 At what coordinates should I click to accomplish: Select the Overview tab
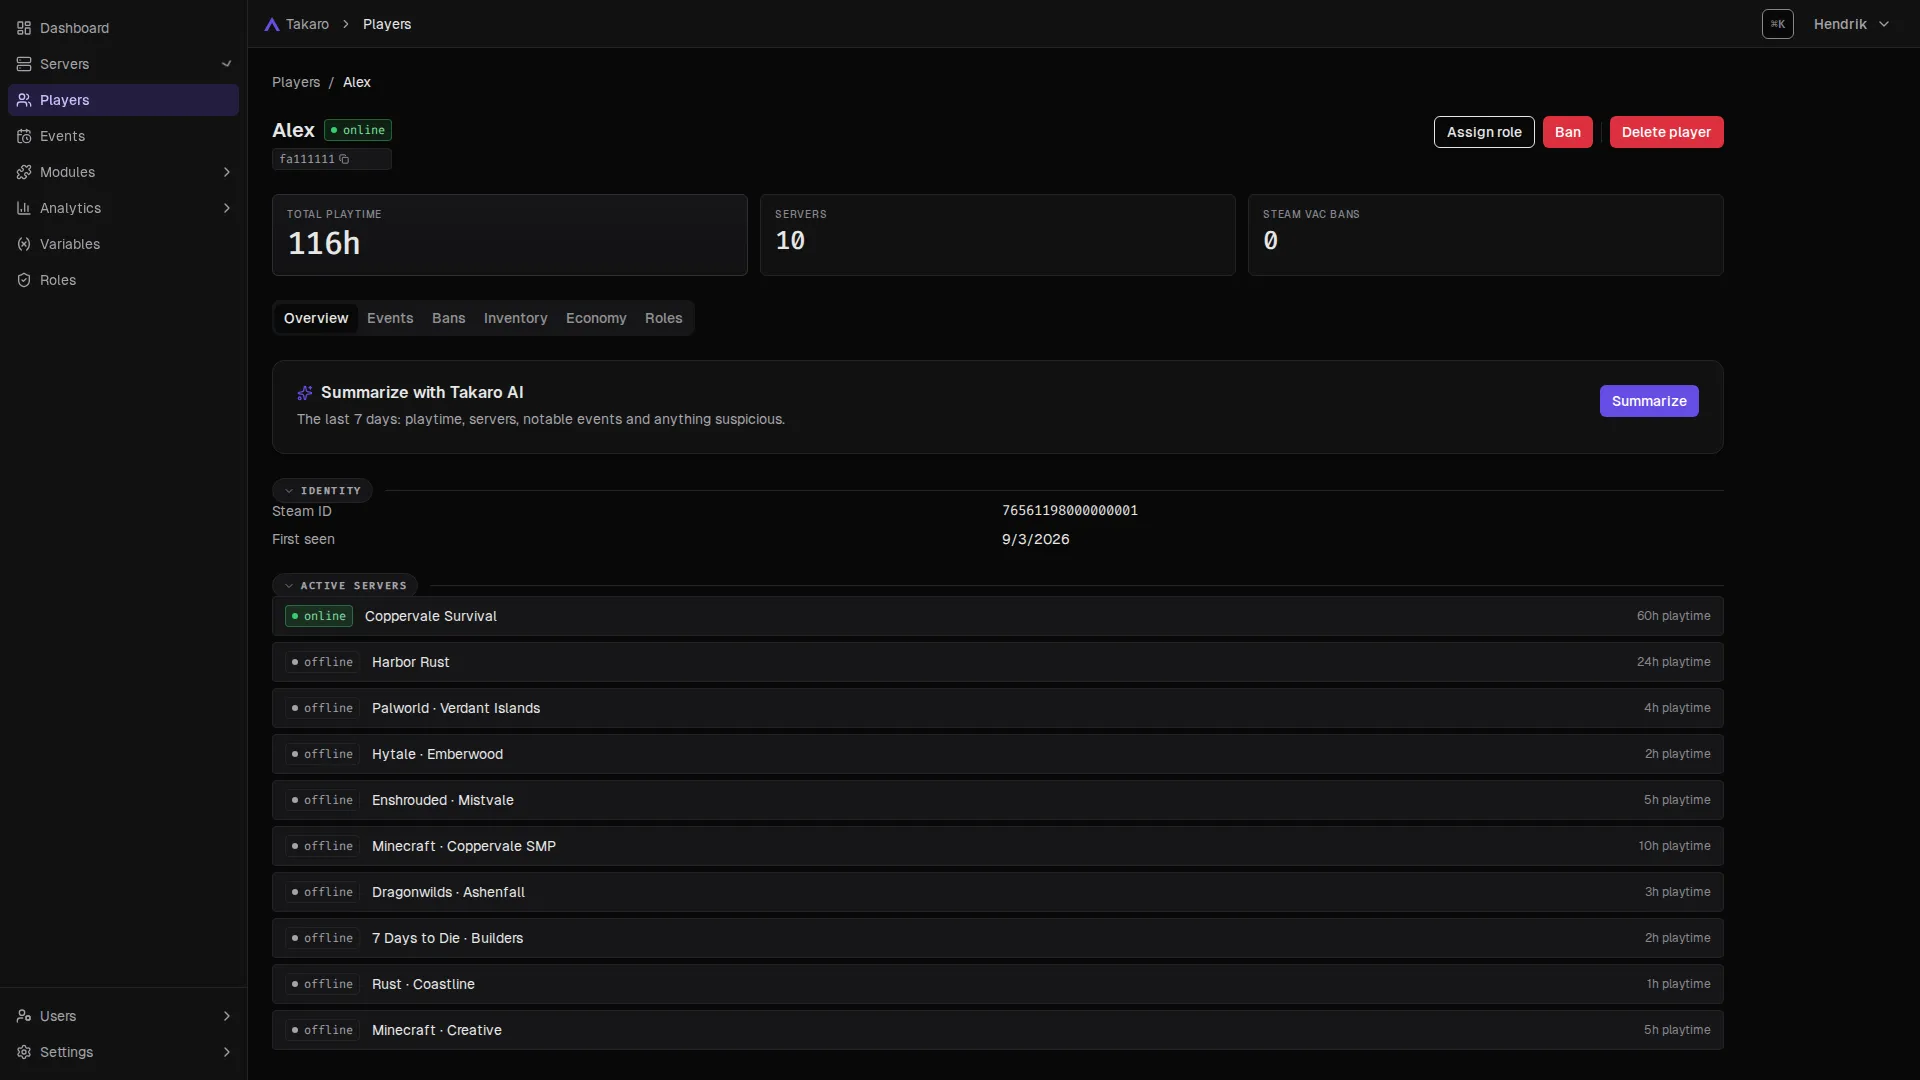click(316, 318)
